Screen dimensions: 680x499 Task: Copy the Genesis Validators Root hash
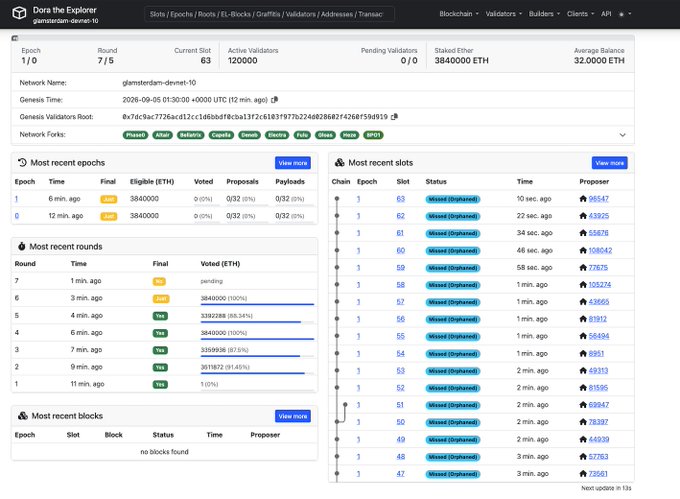pyautogui.click(x=394, y=117)
